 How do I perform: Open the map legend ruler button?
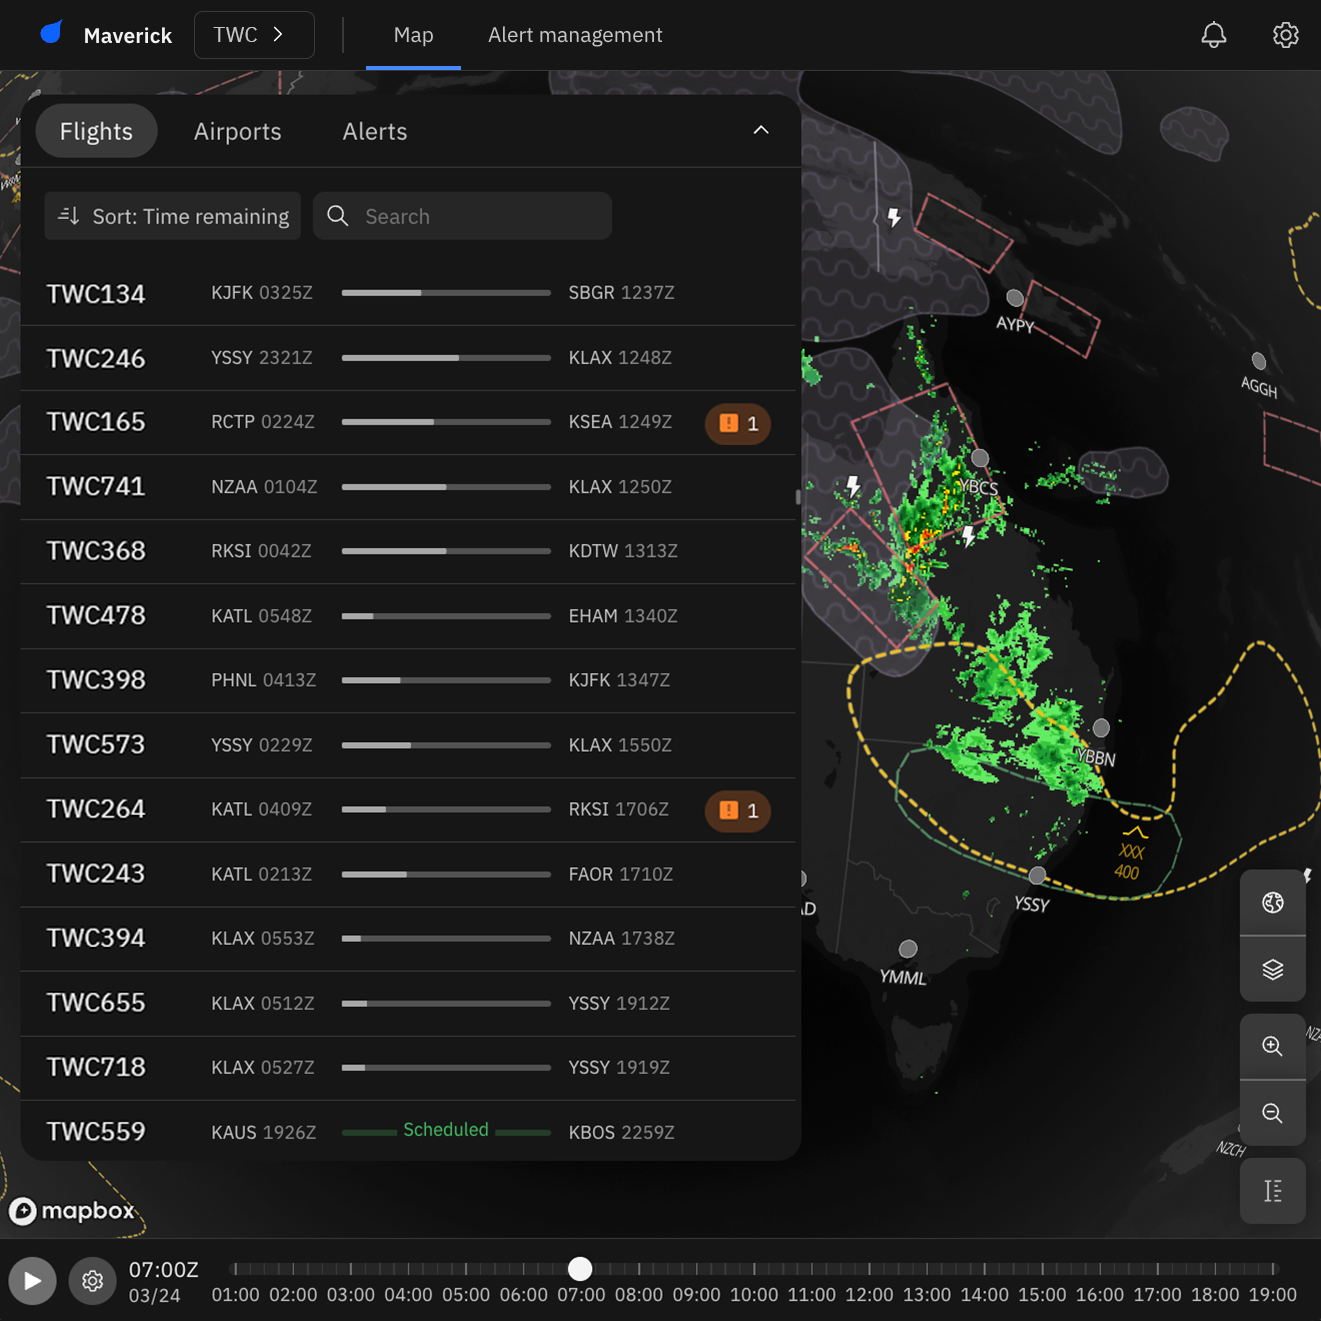1272,1190
